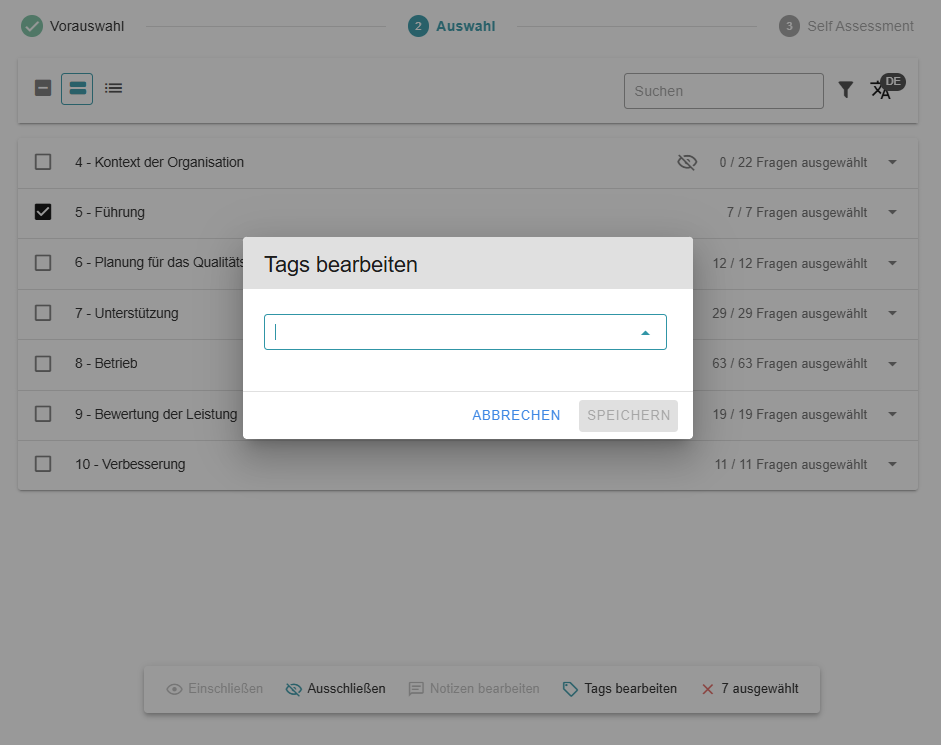Click into the Suchen search field

tap(723, 91)
